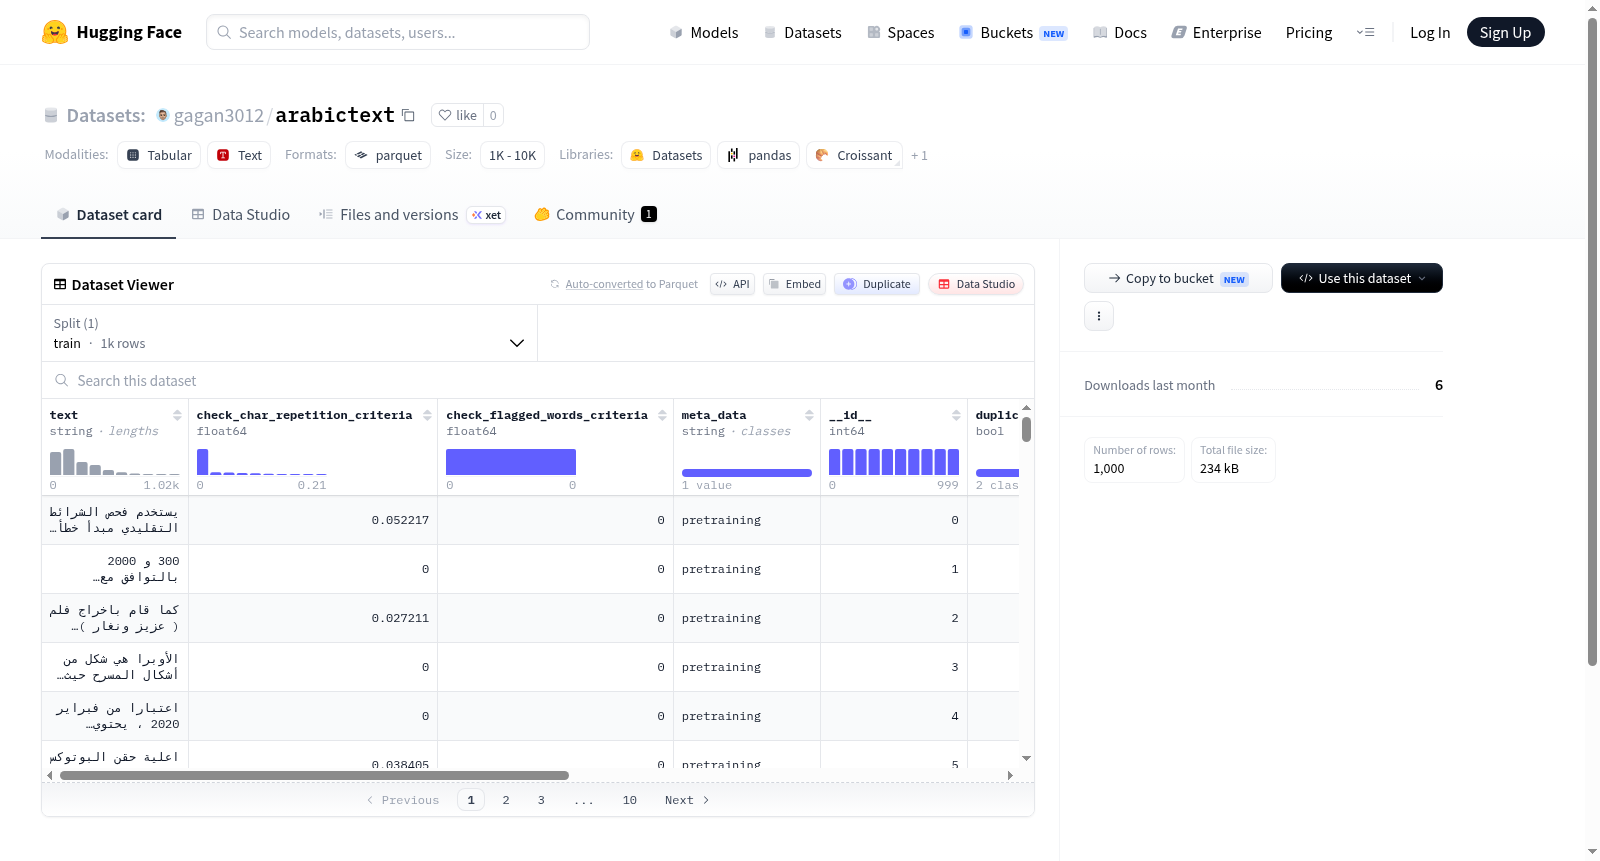Open the Use this dataset dropdown

tap(1361, 278)
